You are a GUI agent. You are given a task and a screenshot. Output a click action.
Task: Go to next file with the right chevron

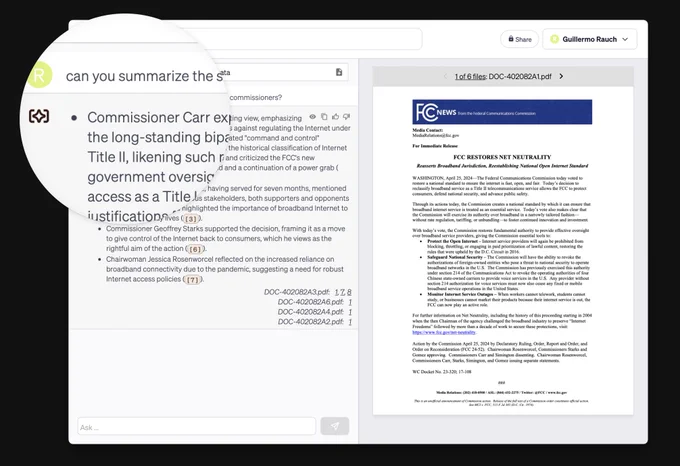[561, 76]
